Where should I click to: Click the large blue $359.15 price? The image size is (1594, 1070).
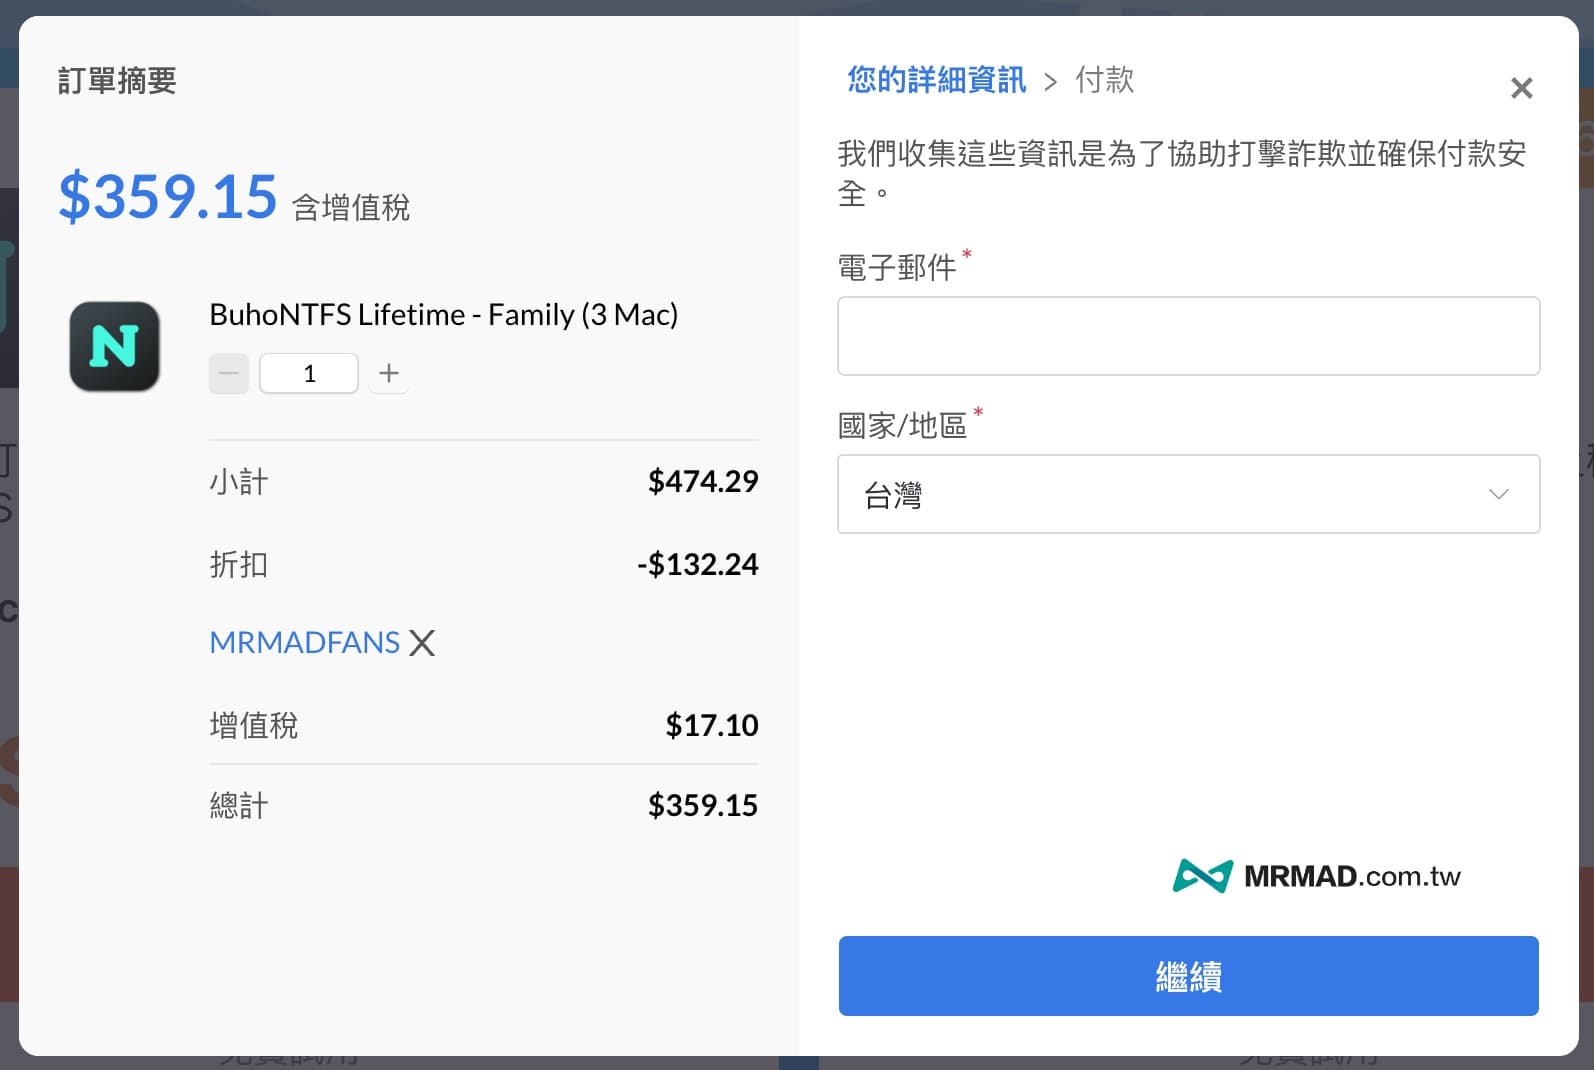tap(167, 196)
